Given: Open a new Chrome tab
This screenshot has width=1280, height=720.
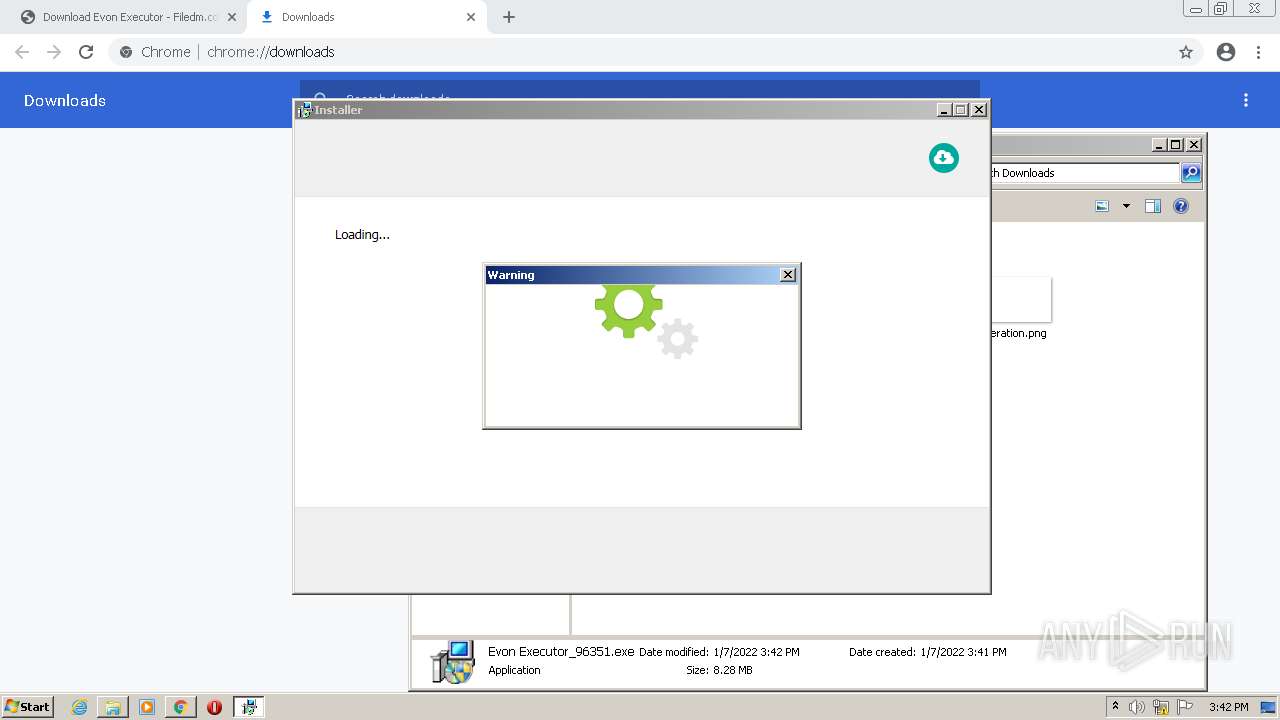Looking at the screenshot, I should pyautogui.click(x=509, y=17).
